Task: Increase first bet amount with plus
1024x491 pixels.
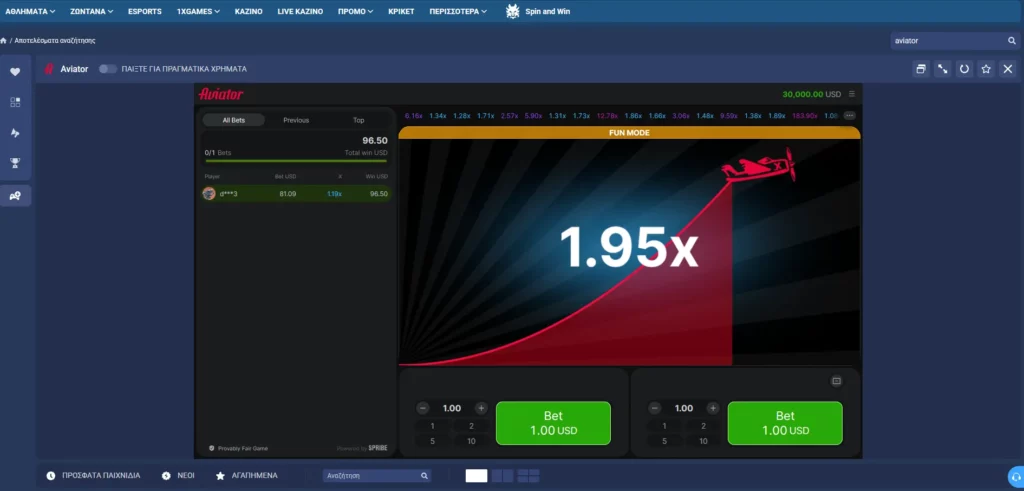Action: point(481,408)
